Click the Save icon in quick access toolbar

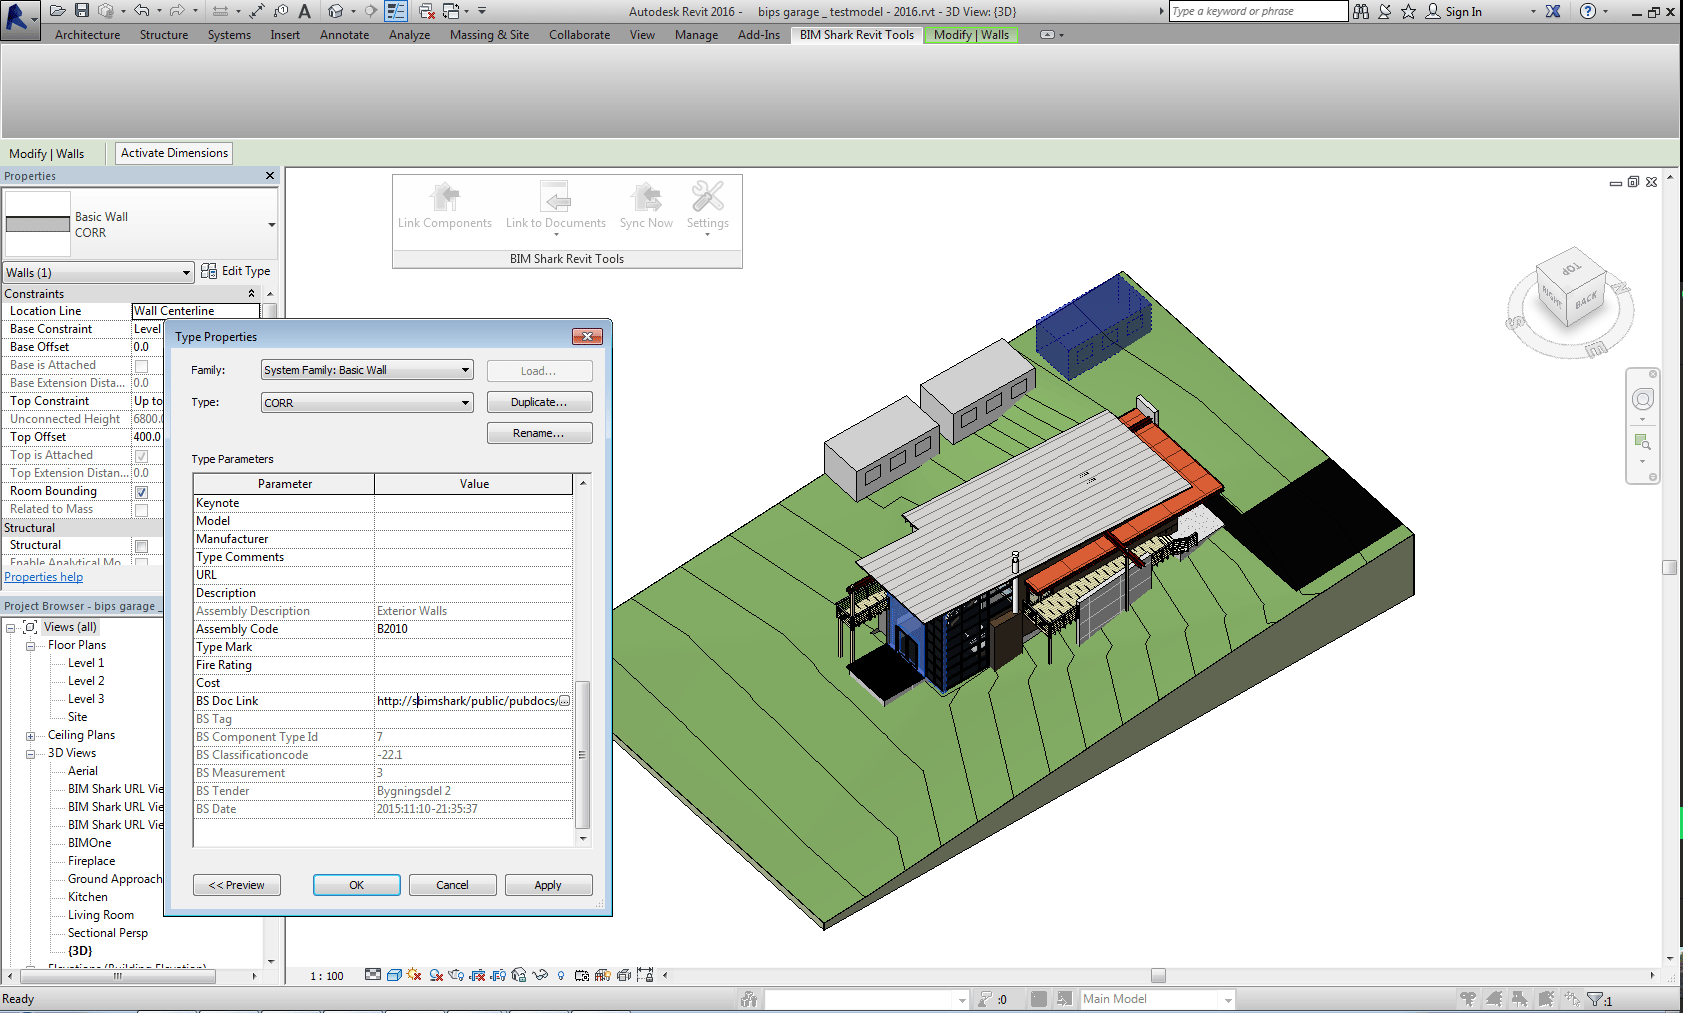(x=82, y=11)
